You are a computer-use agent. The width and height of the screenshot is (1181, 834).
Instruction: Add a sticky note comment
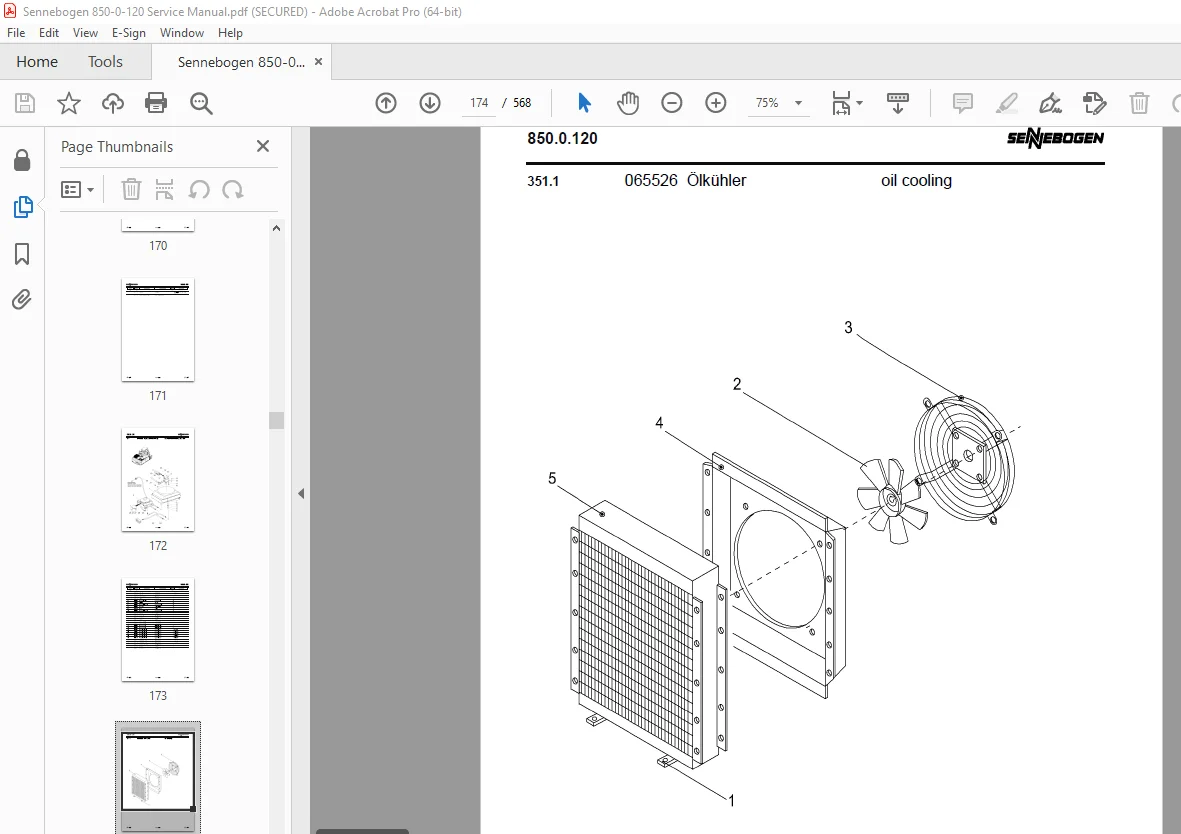pyautogui.click(x=963, y=103)
